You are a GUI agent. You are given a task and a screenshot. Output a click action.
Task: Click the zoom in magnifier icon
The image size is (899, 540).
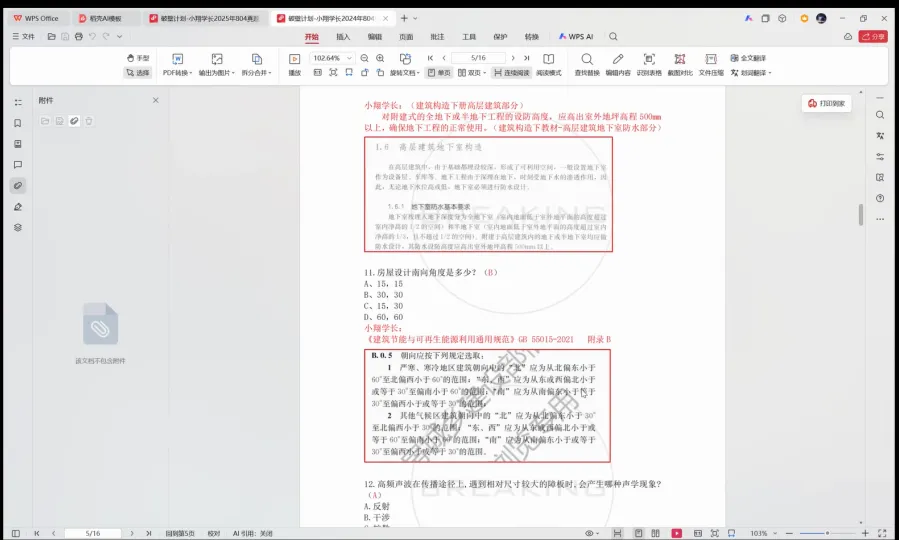tap(380, 58)
